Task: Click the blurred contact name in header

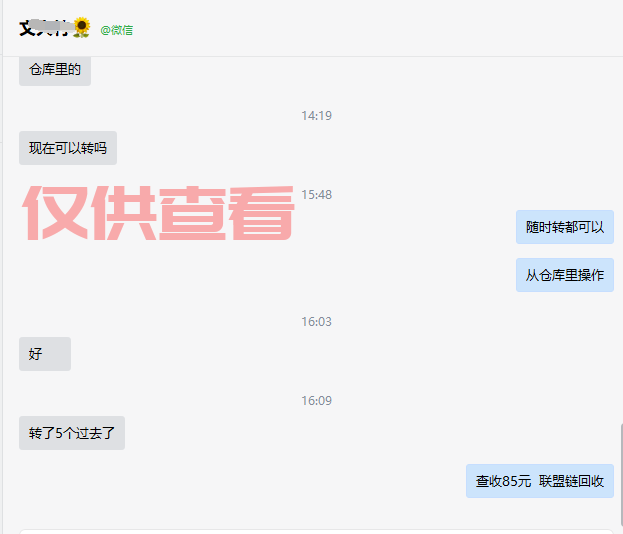Action: point(46,28)
